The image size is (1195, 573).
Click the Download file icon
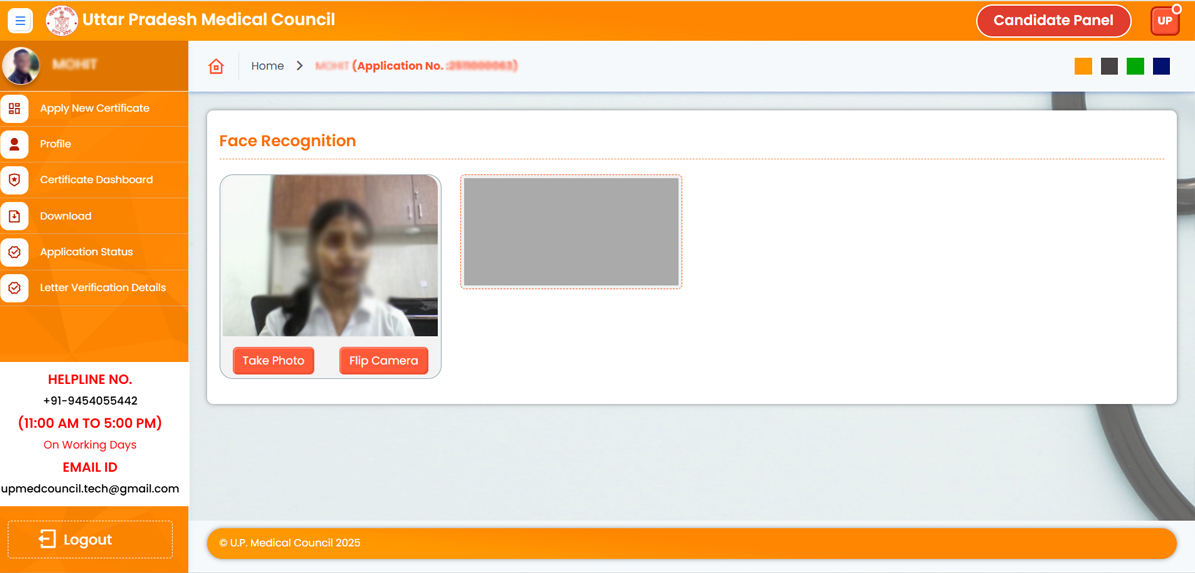(x=14, y=216)
